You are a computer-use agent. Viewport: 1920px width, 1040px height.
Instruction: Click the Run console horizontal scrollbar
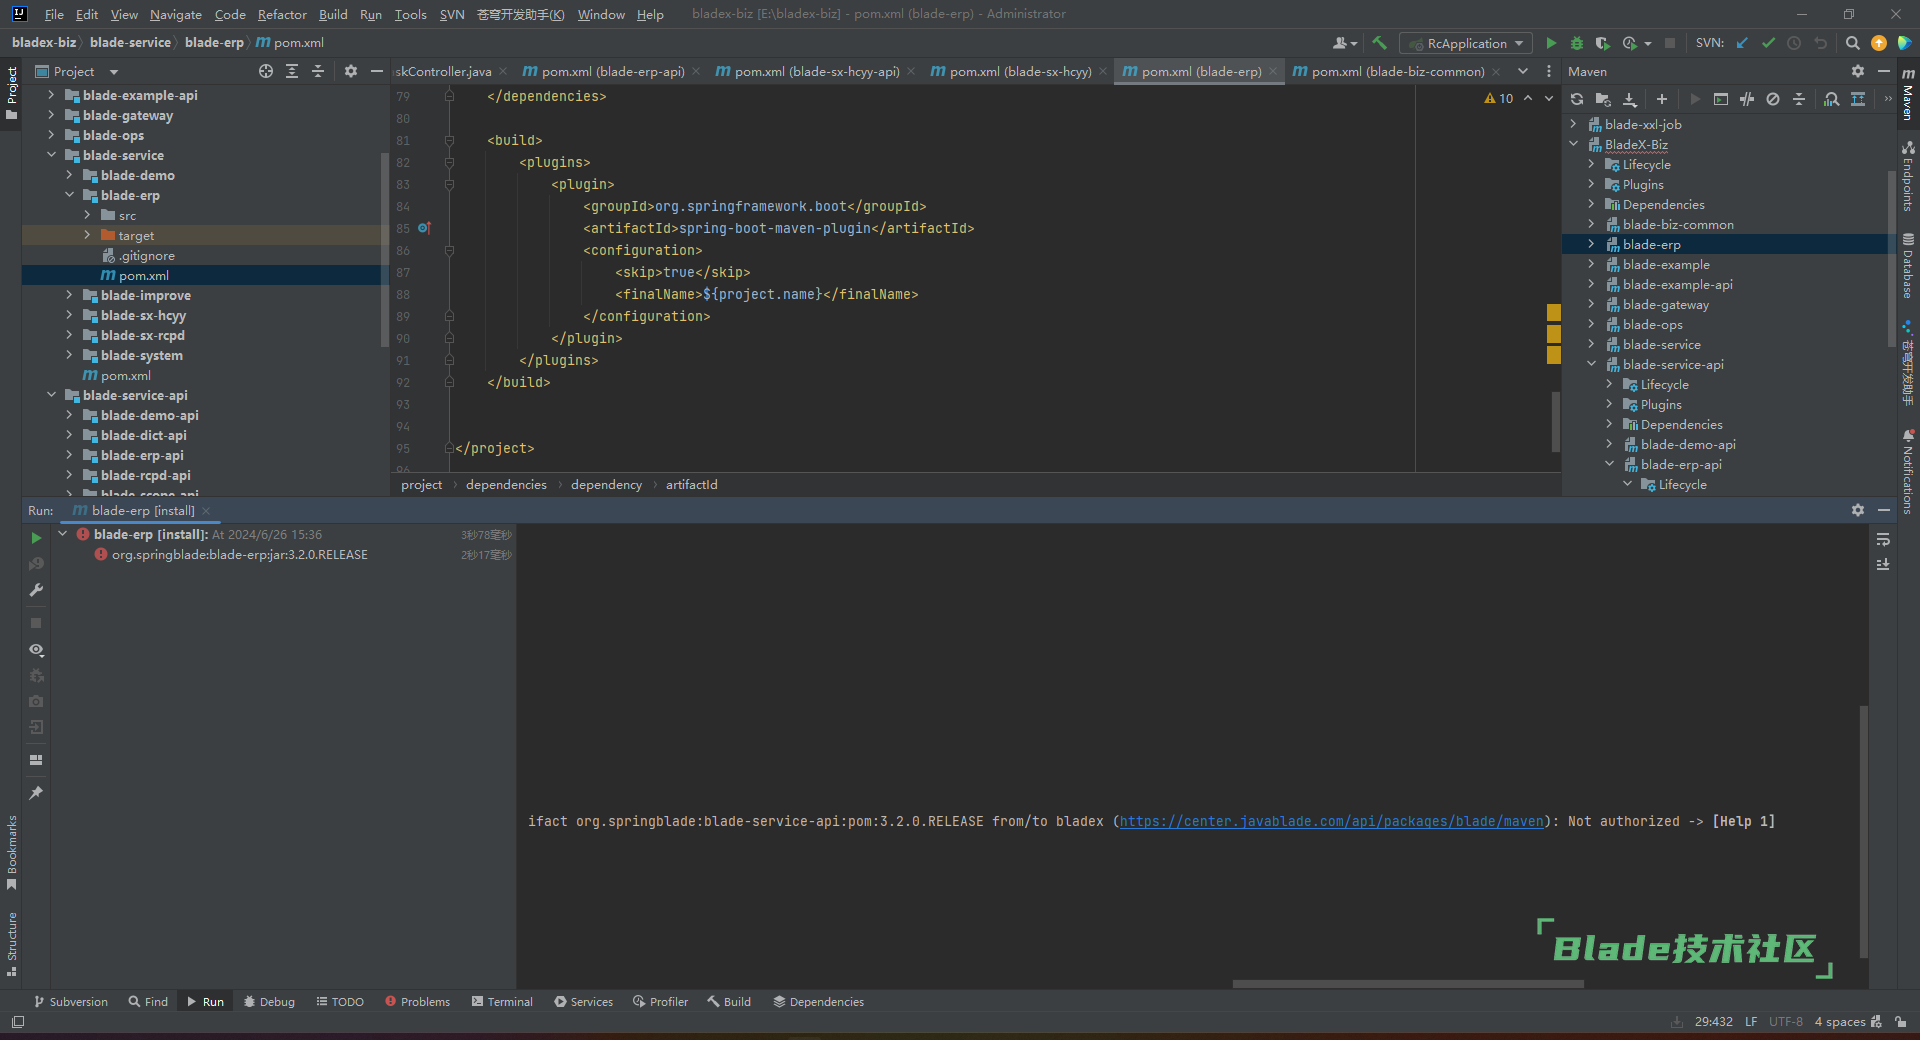tap(1407, 984)
